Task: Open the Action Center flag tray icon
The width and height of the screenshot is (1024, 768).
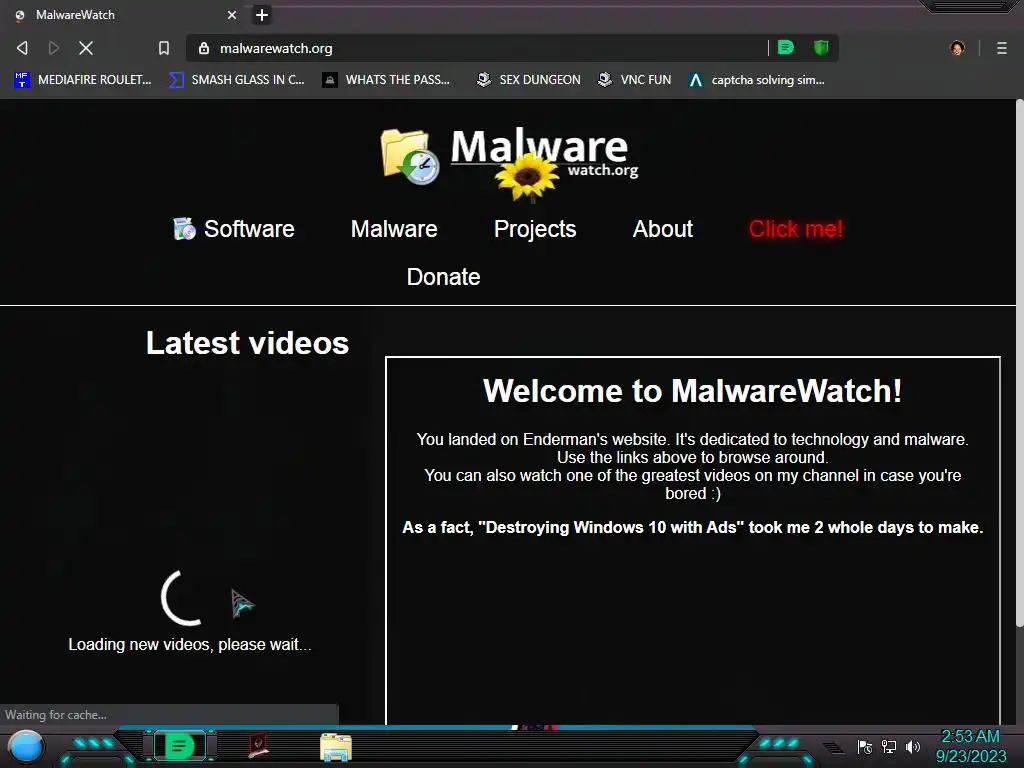Action: point(865,747)
